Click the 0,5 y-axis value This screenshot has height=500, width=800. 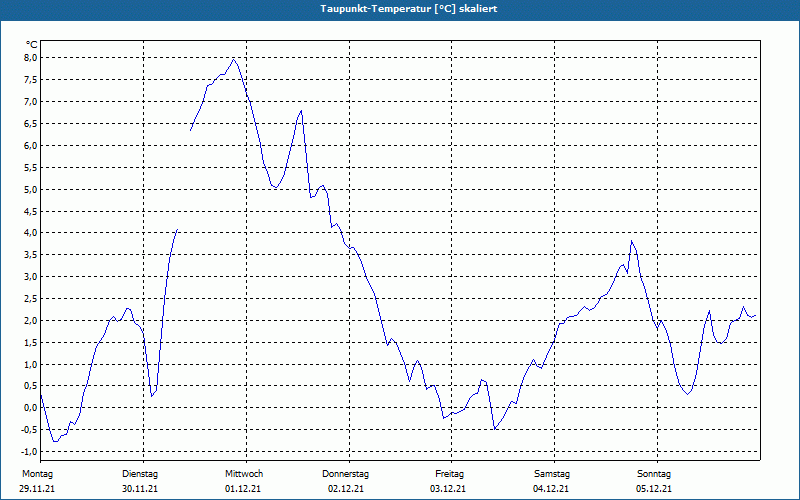31,386
